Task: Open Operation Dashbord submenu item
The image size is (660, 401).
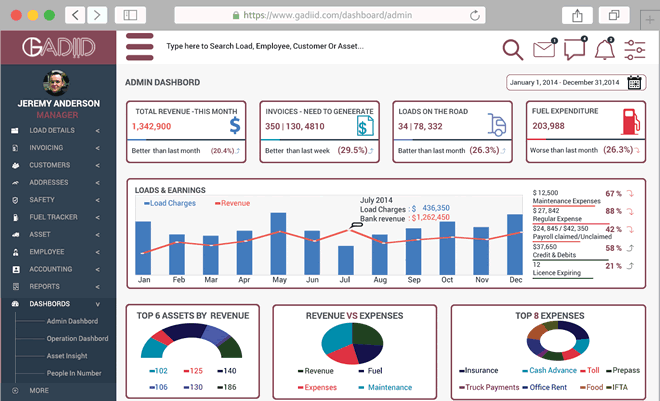Action: point(77,338)
